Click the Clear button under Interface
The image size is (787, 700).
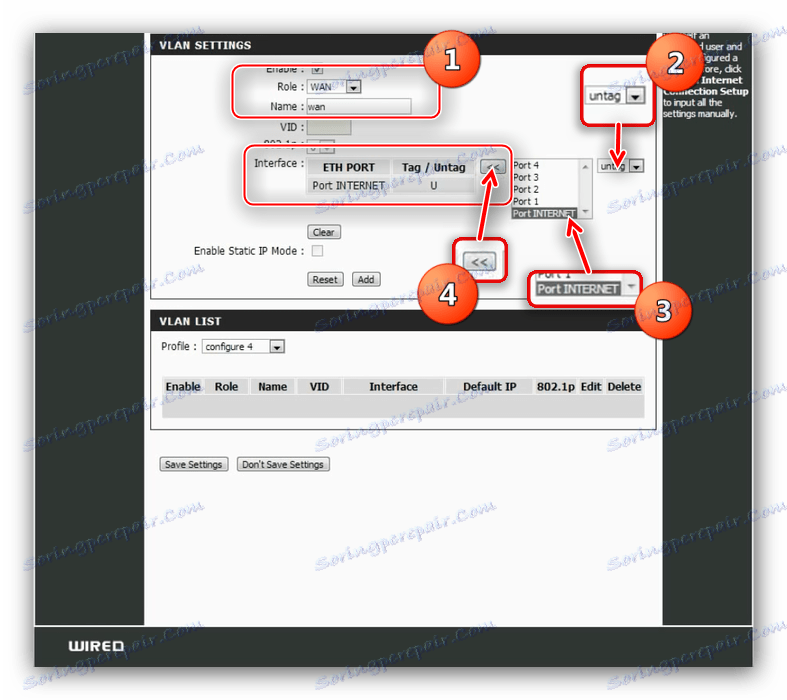(x=324, y=232)
